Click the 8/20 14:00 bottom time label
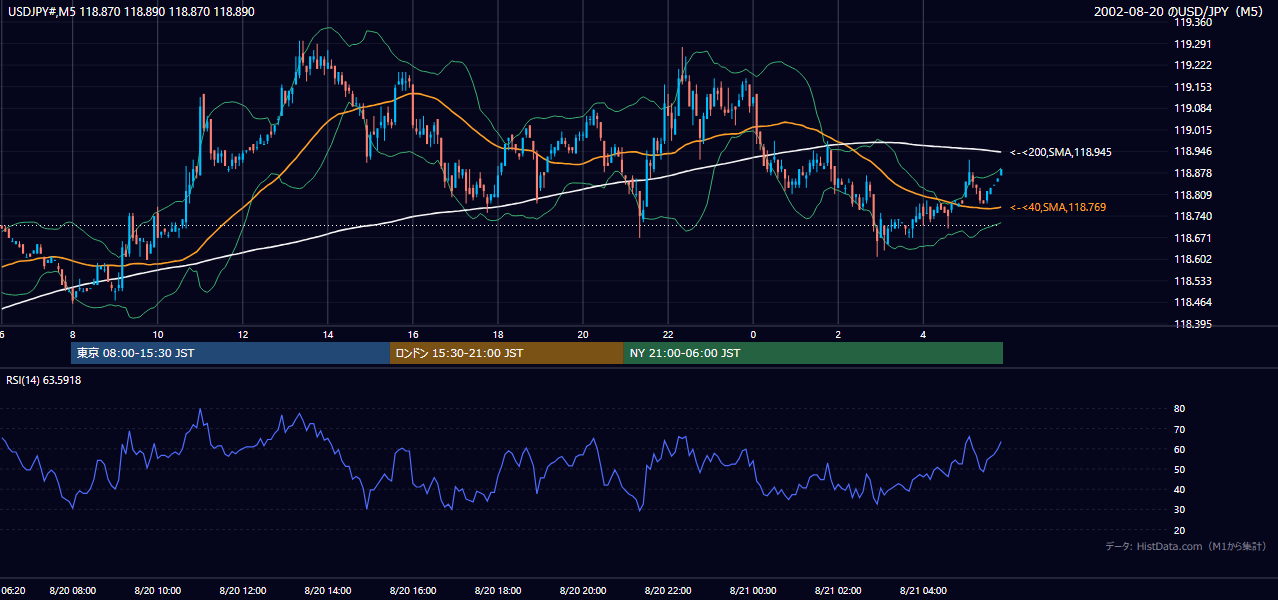 (x=328, y=591)
